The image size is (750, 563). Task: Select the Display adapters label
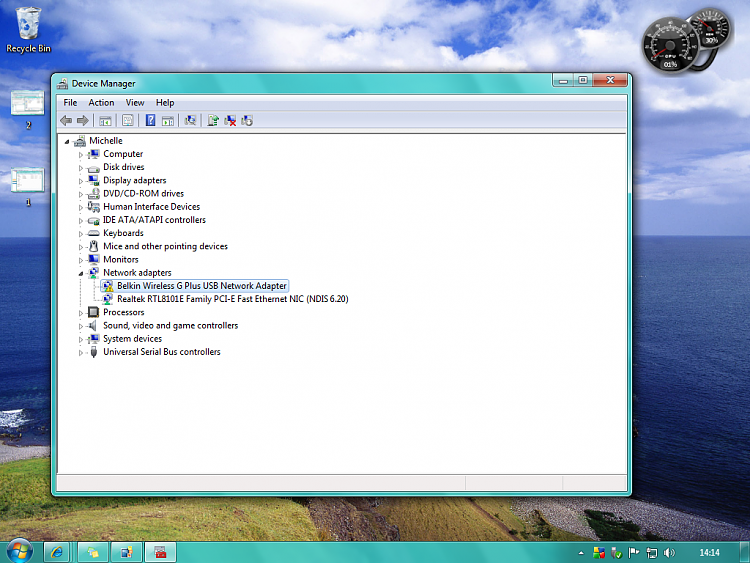pos(134,180)
